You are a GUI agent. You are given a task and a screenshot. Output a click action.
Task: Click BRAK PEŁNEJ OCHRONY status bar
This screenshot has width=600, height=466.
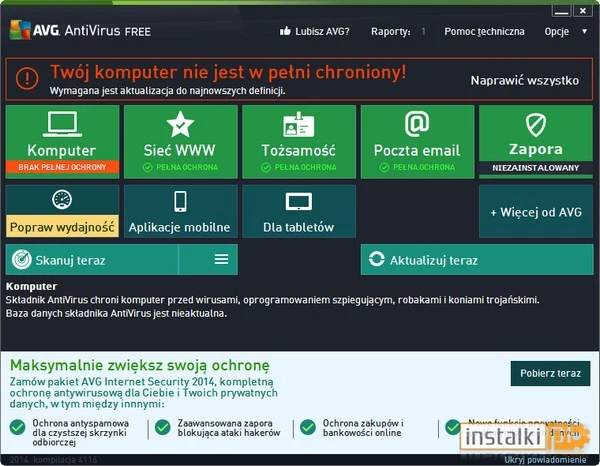click(x=62, y=167)
